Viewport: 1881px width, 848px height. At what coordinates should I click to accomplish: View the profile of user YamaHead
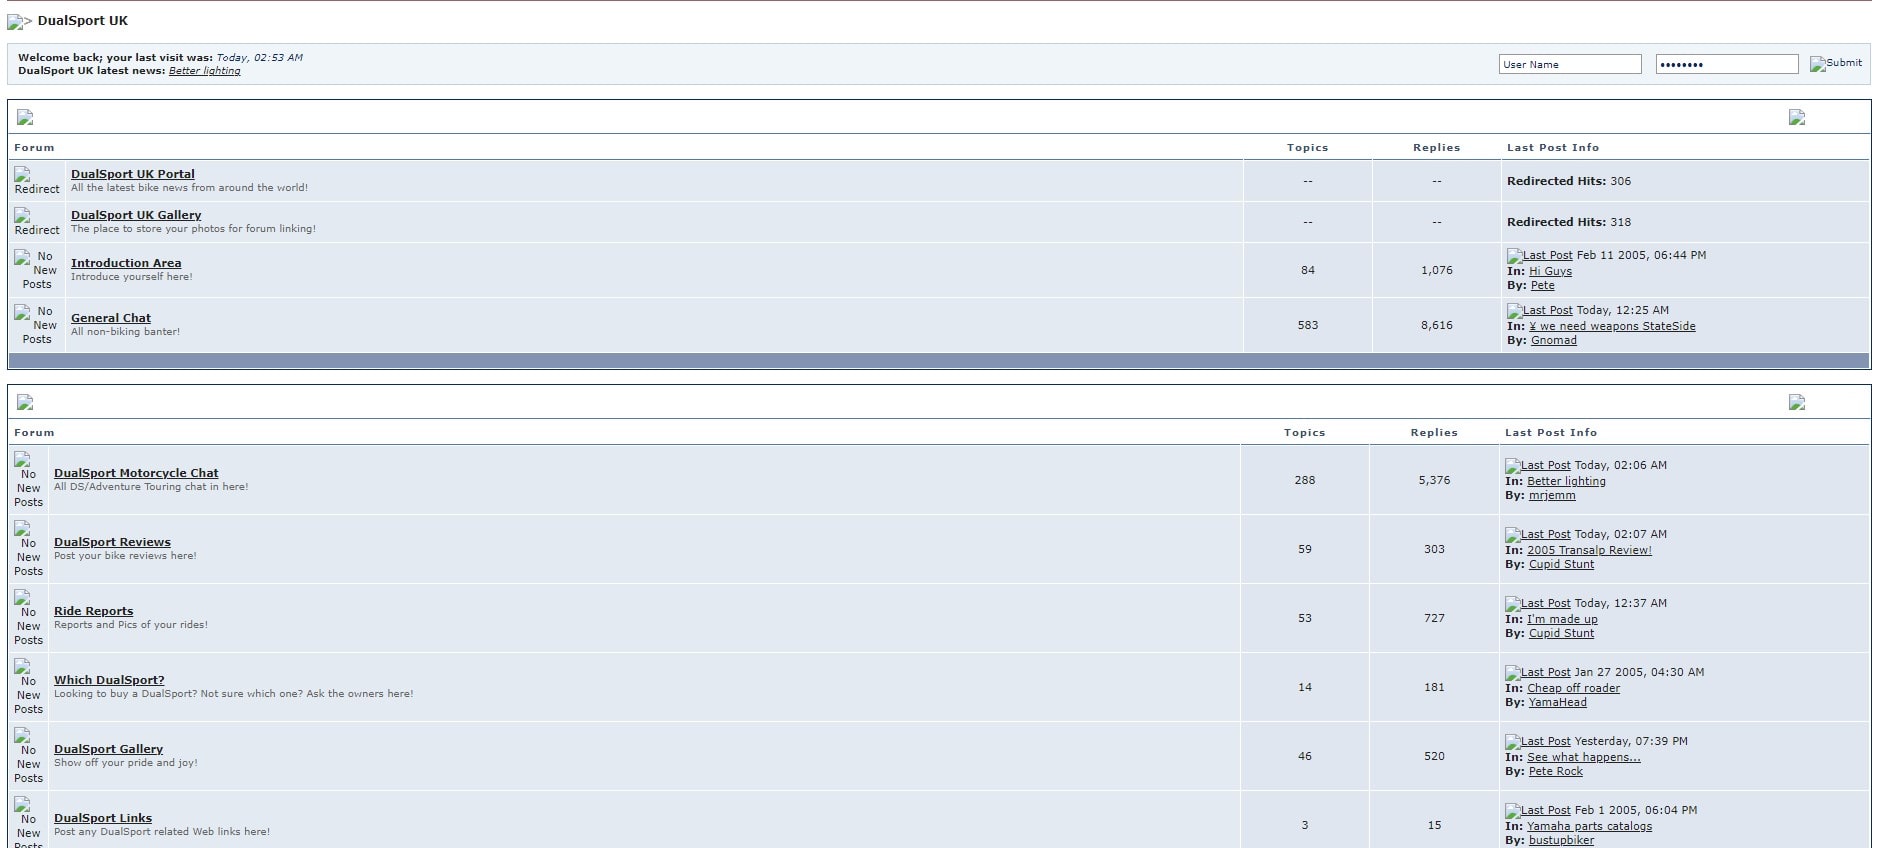pyautogui.click(x=1558, y=702)
